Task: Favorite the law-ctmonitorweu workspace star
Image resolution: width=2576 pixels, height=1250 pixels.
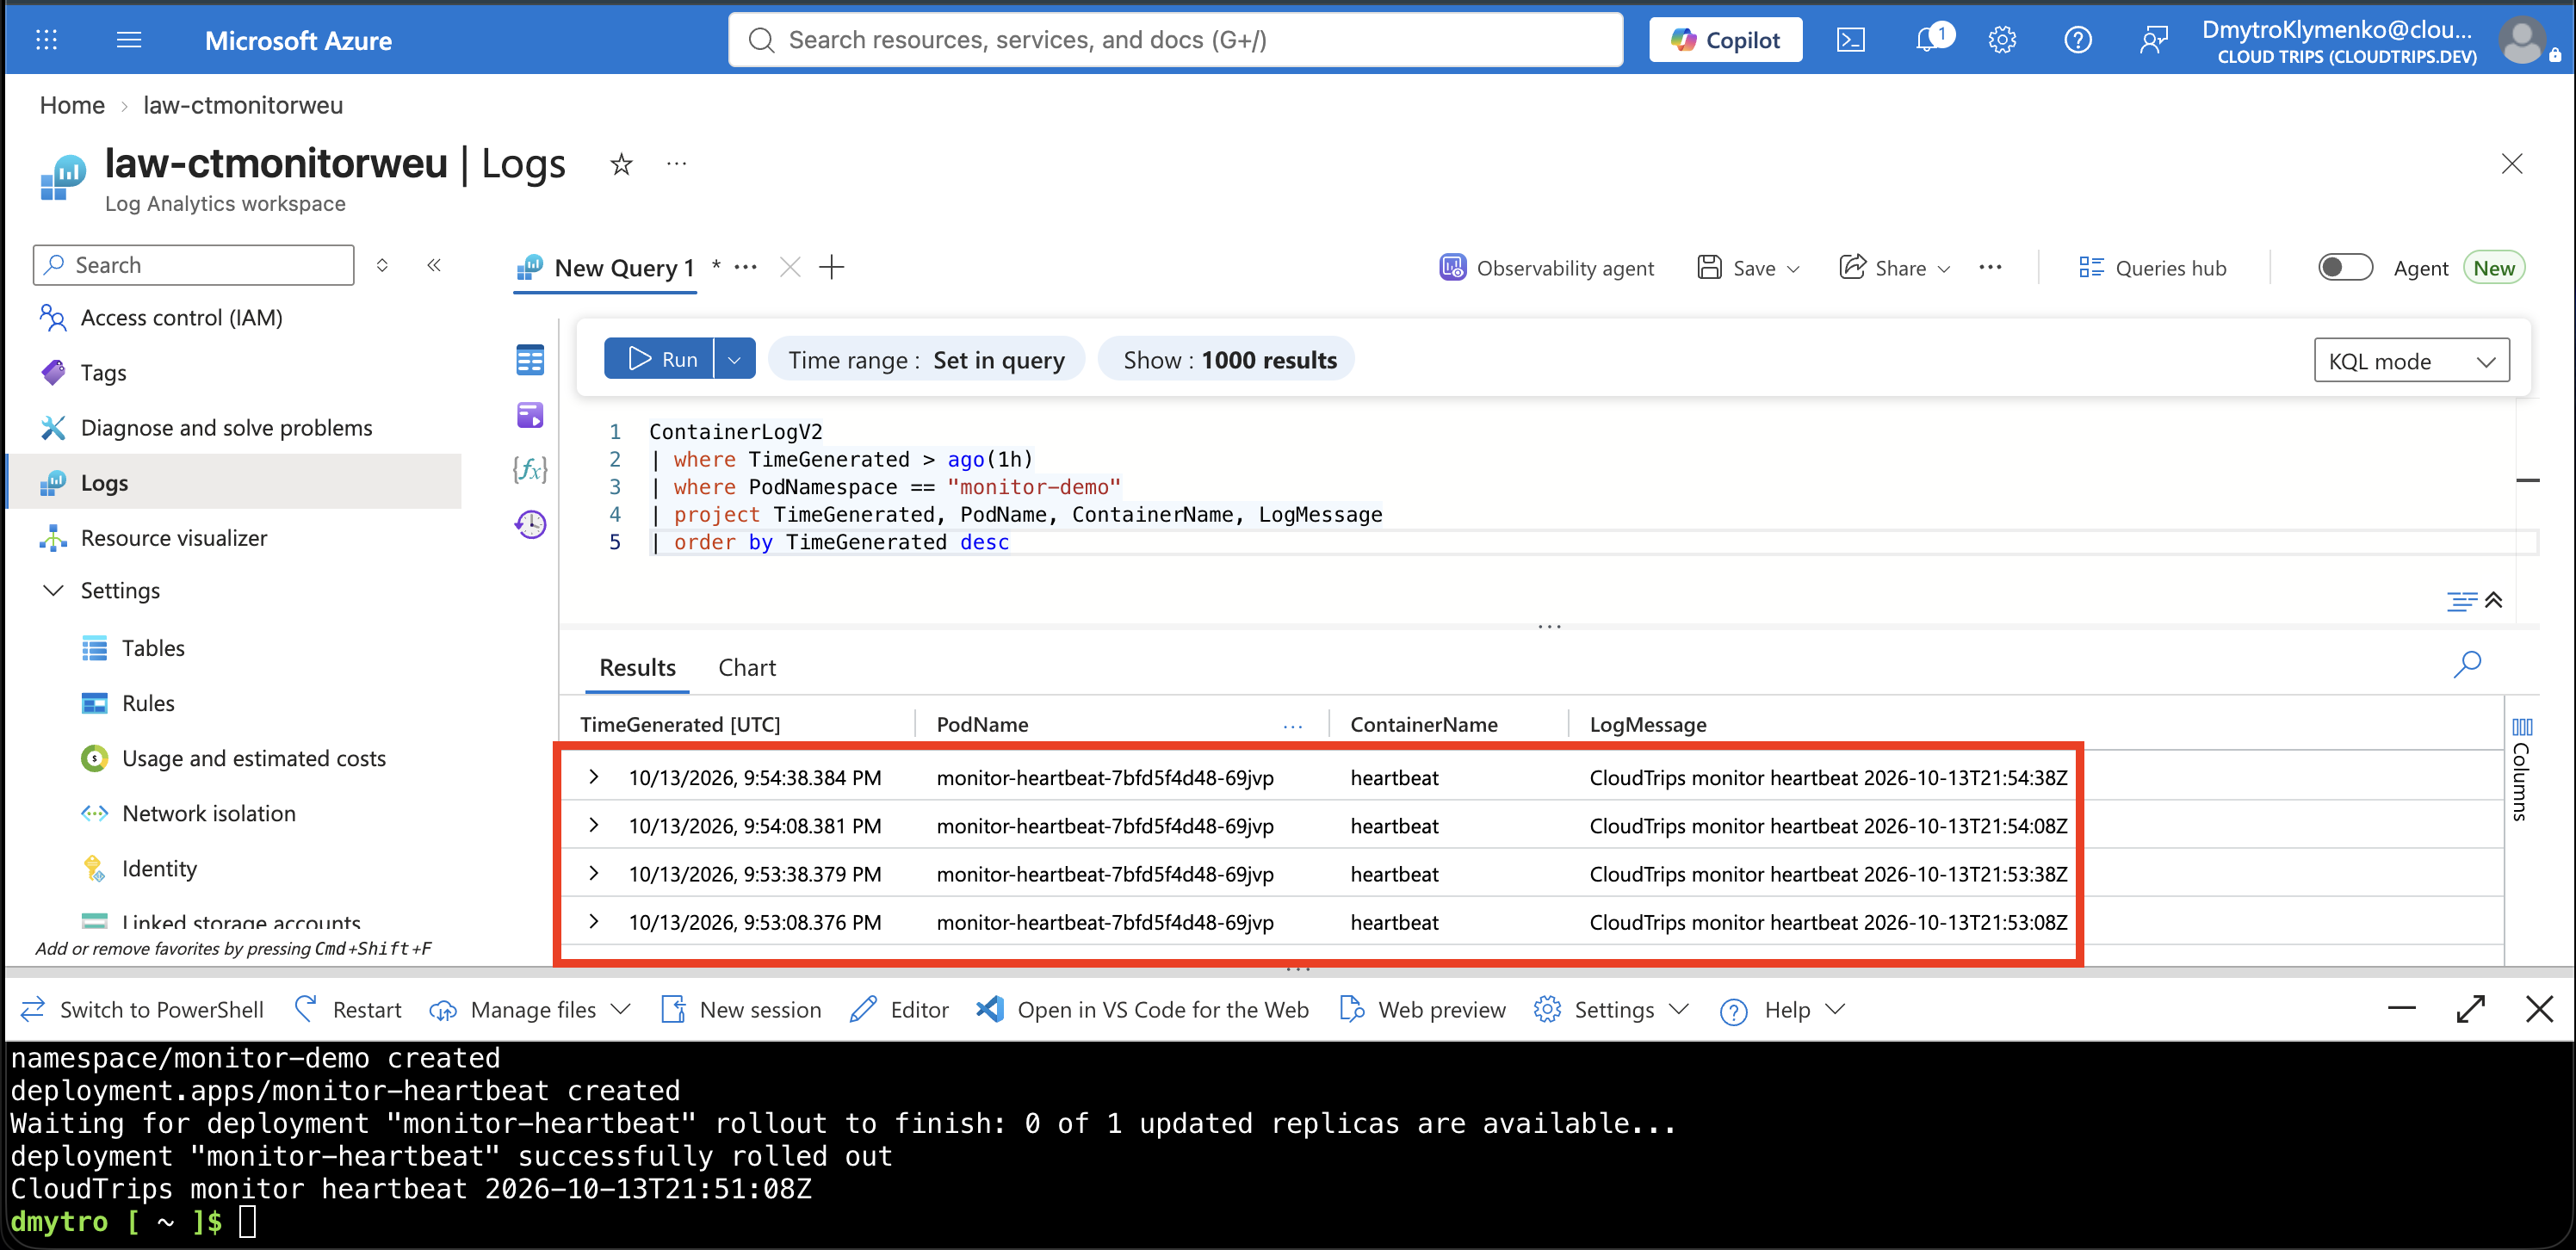Action: click(621, 164)
